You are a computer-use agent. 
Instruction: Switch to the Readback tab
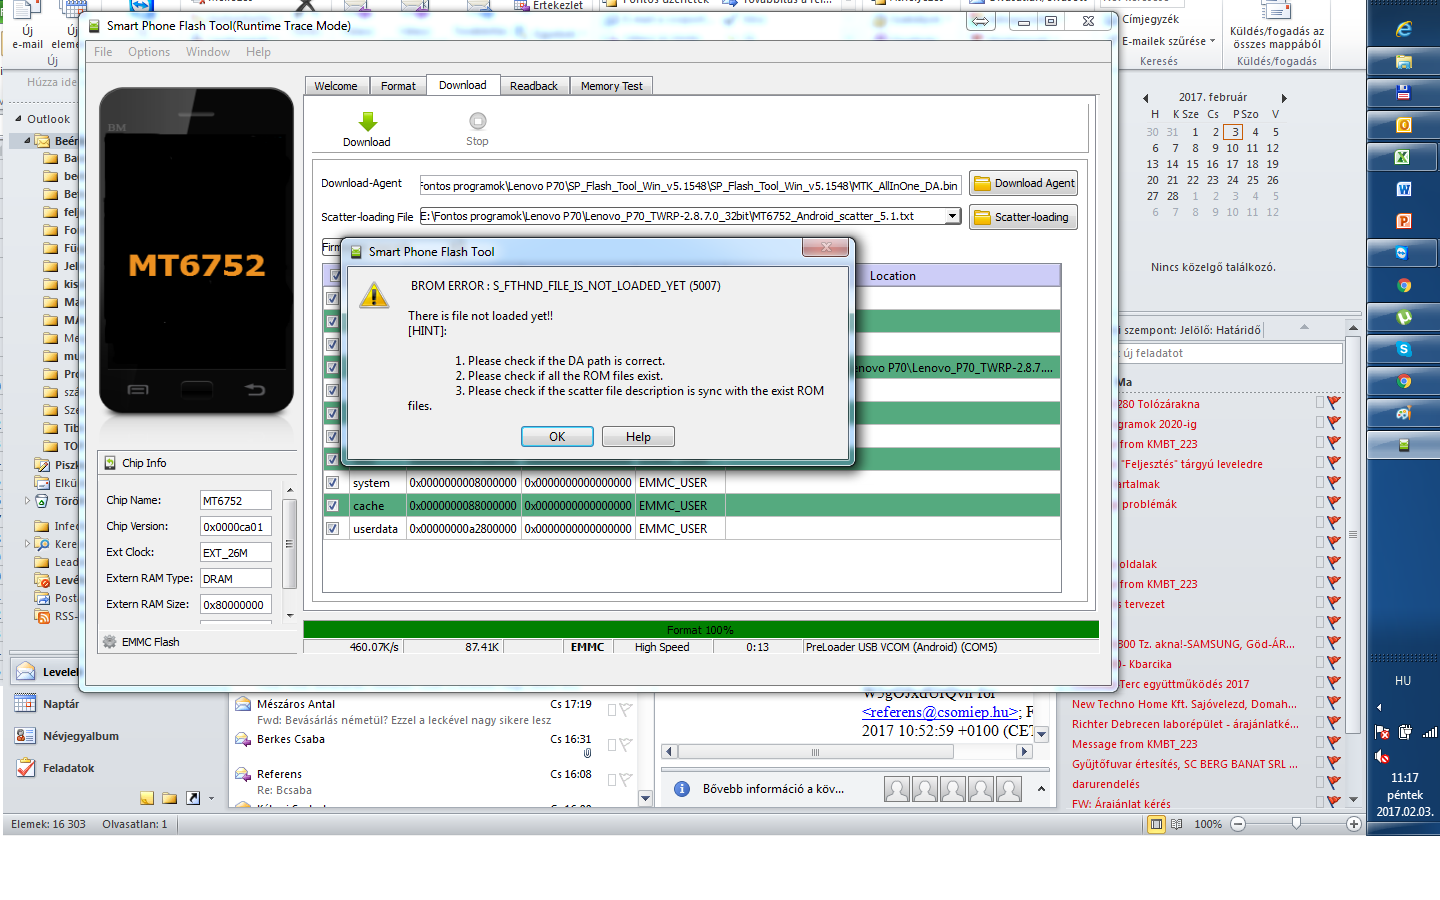(534, 86)
